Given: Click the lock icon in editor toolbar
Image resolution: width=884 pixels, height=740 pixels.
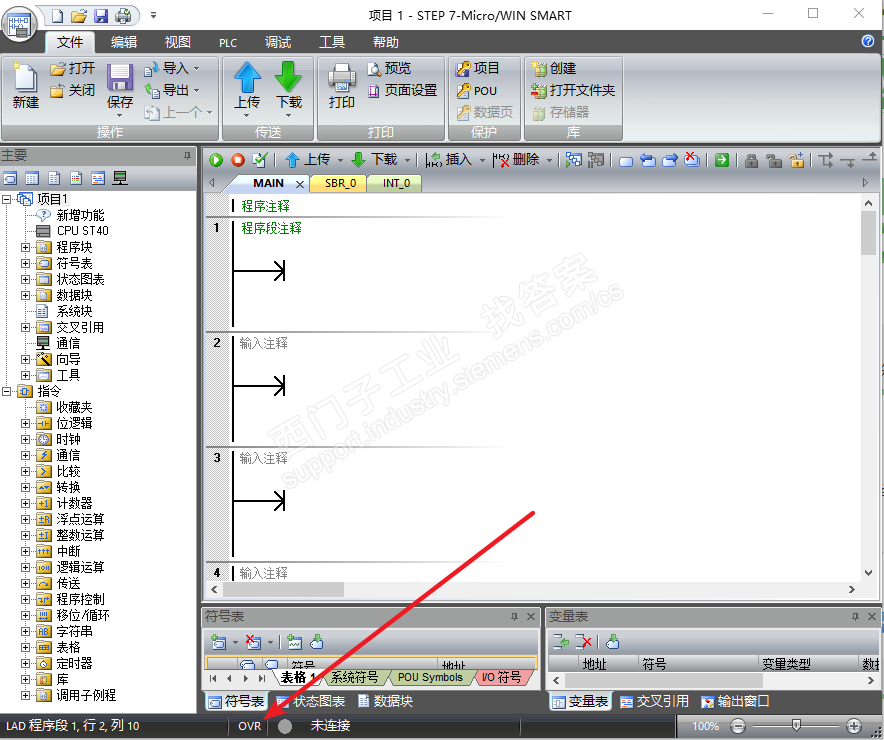Looking at the screenshot, I should click(x=751, y=161).
